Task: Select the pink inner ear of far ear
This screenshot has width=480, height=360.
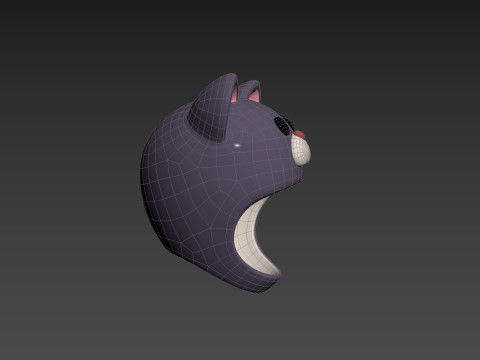Action: [x=255, y=96]
